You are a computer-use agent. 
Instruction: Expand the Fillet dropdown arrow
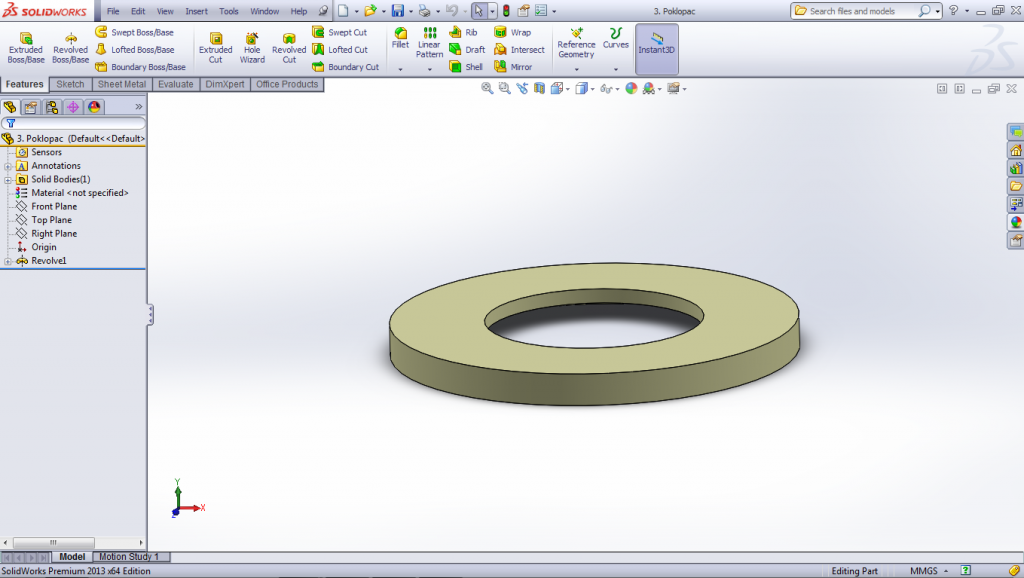[x=400, y=69]
